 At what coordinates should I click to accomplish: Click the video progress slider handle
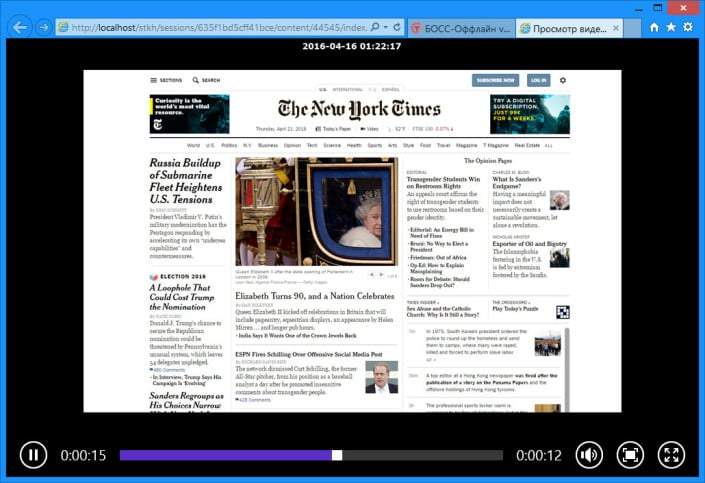[x=337, y=455]
